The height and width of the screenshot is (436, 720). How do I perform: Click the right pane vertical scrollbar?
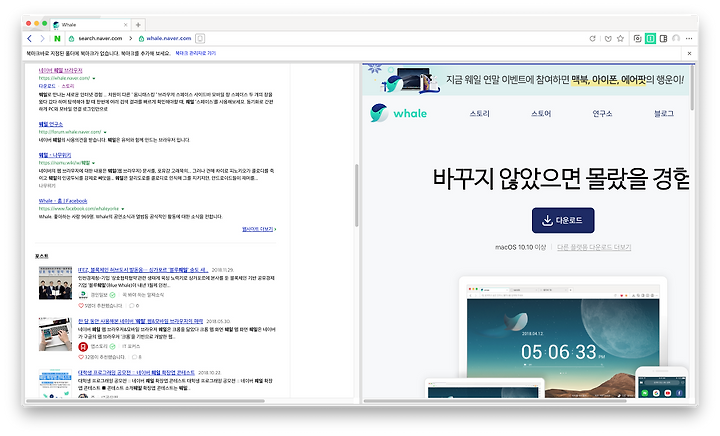pos(692,87)
